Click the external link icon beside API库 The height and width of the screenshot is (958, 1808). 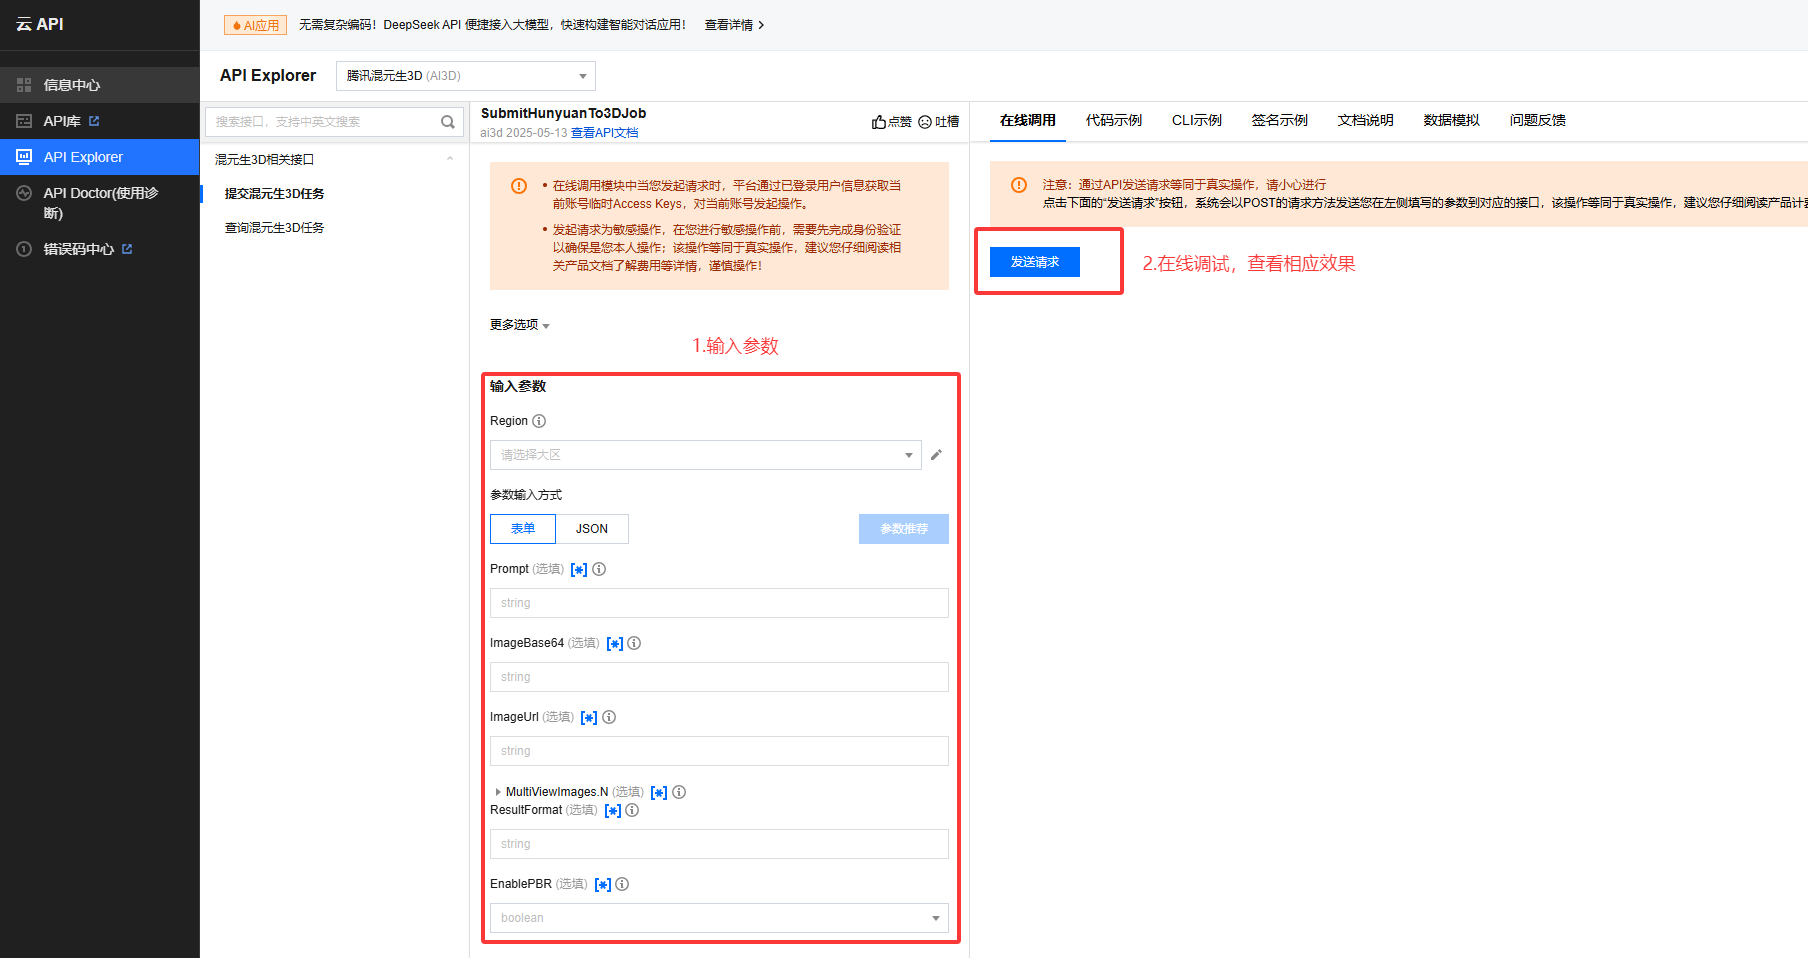94,121
